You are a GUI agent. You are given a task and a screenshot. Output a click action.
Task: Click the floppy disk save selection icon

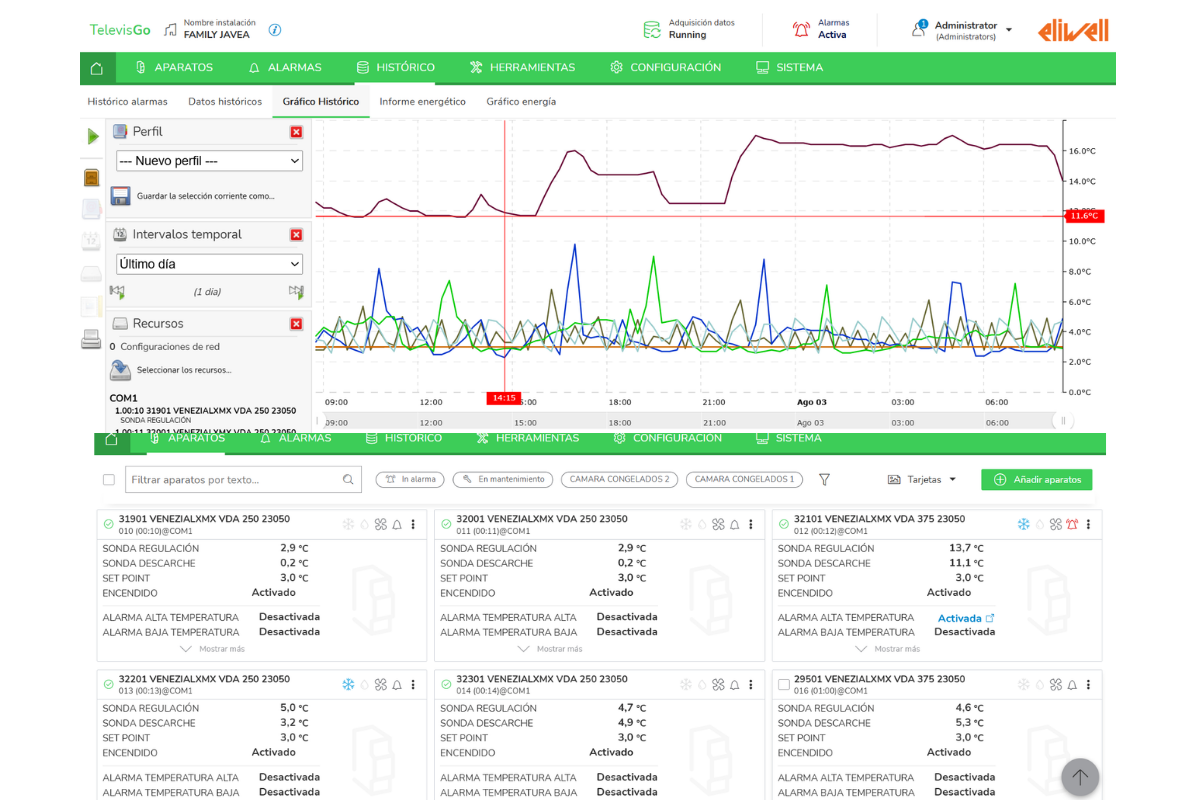(120, 196)
